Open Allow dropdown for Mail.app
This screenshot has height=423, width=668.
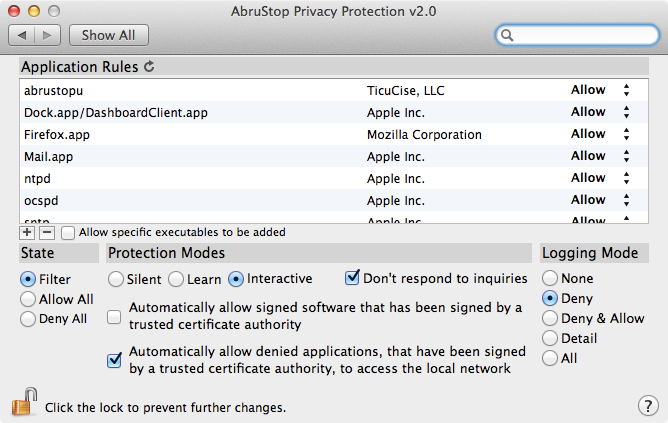click(600, 156)
